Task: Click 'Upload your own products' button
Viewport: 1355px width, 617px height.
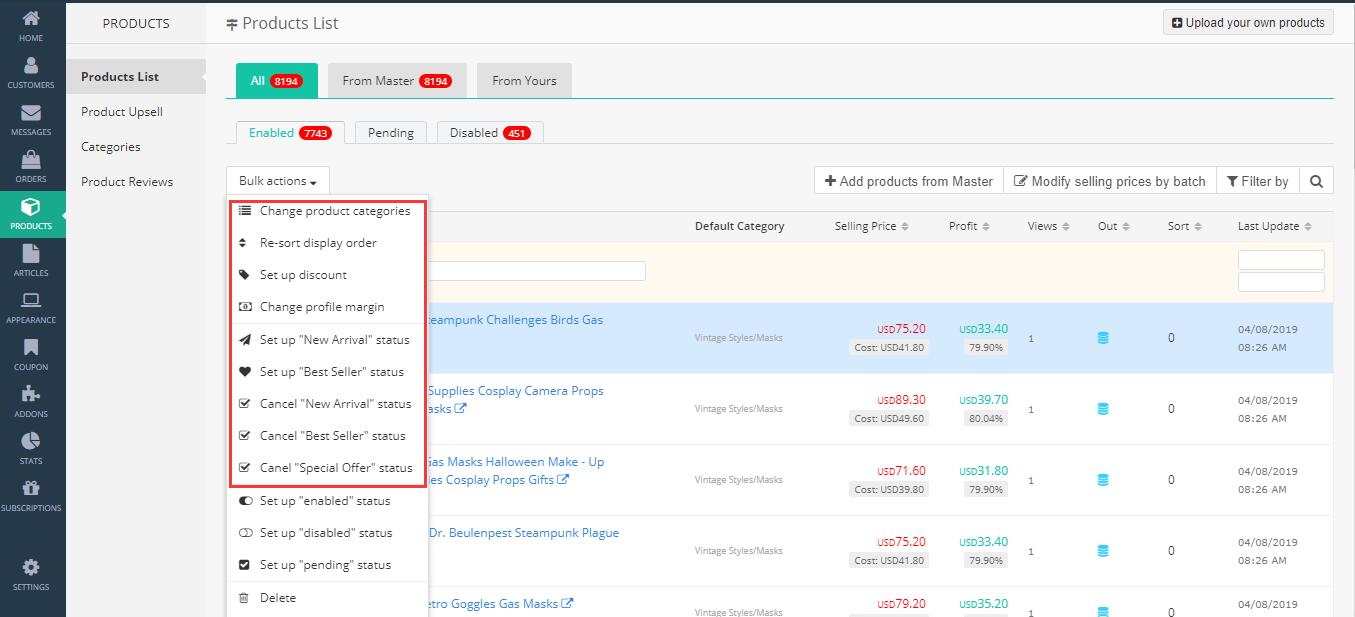Action: tap(1247, 22)
